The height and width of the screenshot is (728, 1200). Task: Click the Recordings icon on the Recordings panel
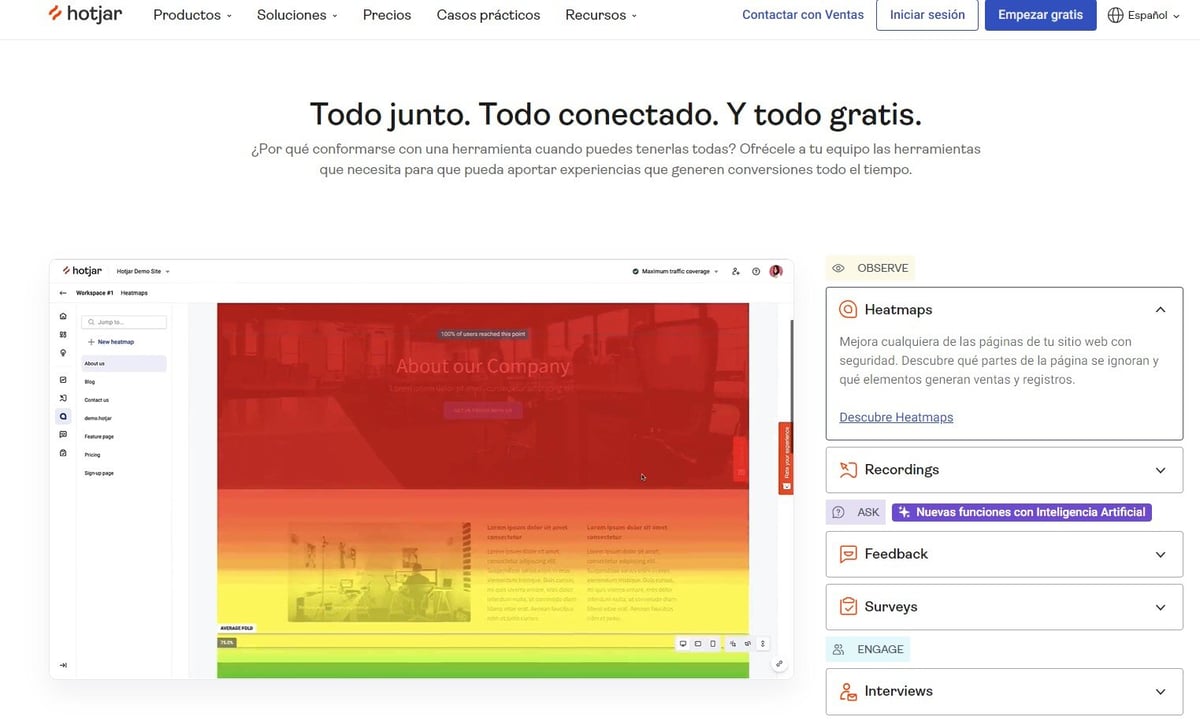point(847,469)
